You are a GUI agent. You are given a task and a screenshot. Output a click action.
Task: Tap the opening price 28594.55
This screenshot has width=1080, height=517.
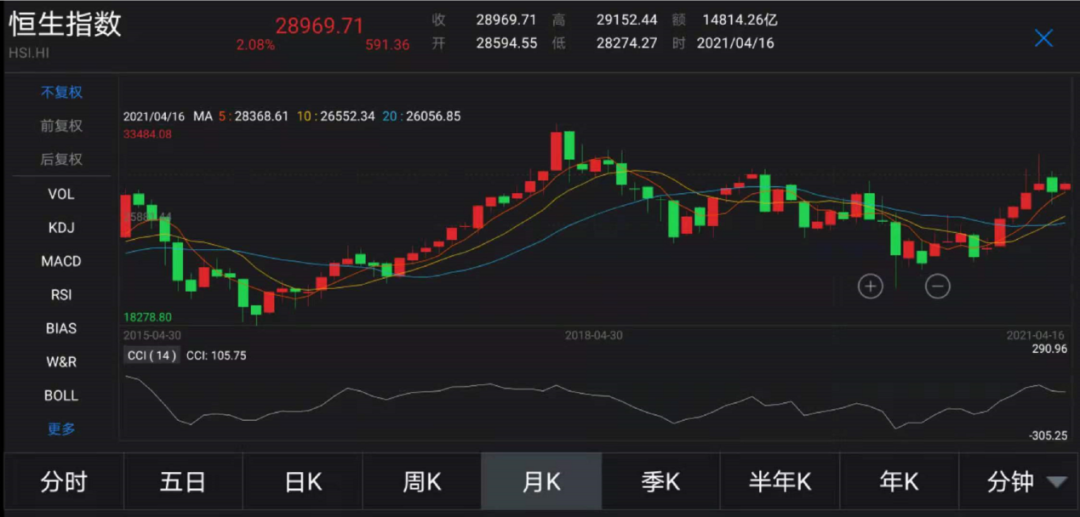[506, 43]
